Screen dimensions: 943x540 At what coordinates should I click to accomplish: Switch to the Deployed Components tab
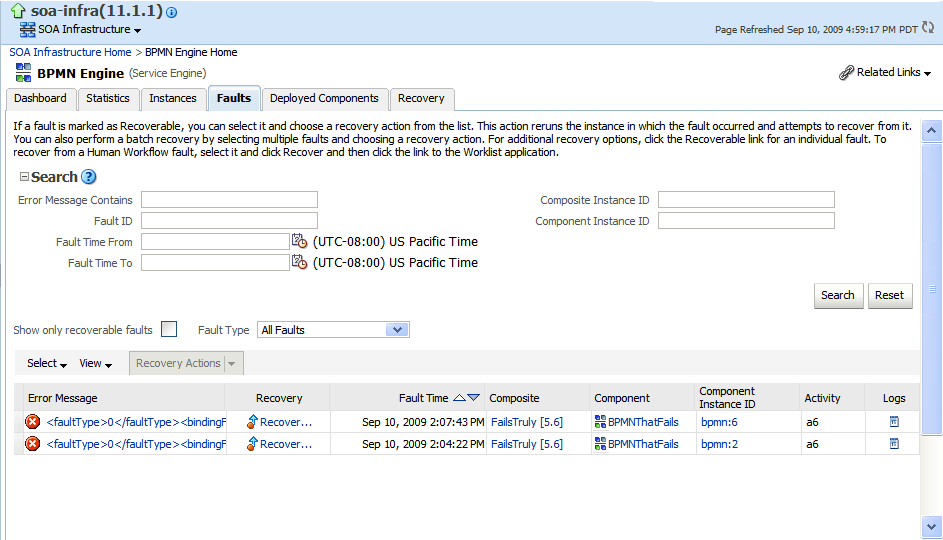(324, 99)
